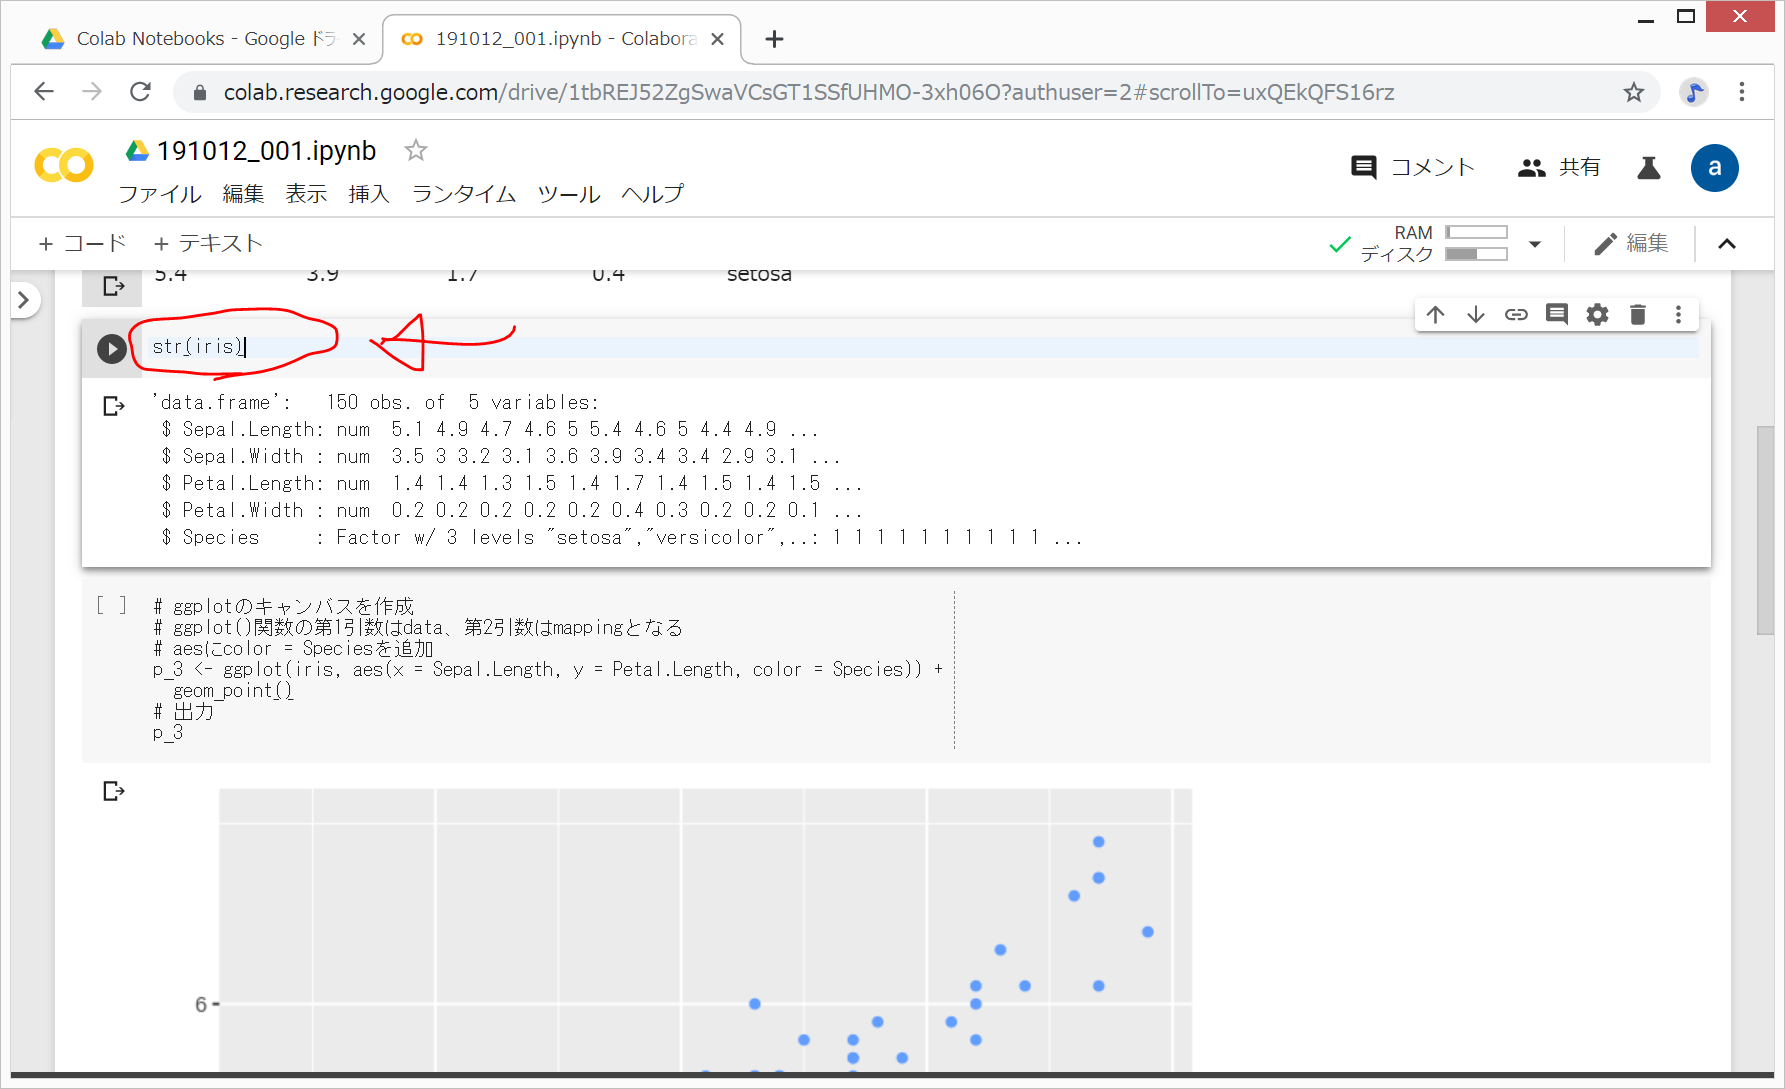Open the ファイル menu
Image resolution: width=1785 pixels, height=1089 pixels.
pos(160,194)
